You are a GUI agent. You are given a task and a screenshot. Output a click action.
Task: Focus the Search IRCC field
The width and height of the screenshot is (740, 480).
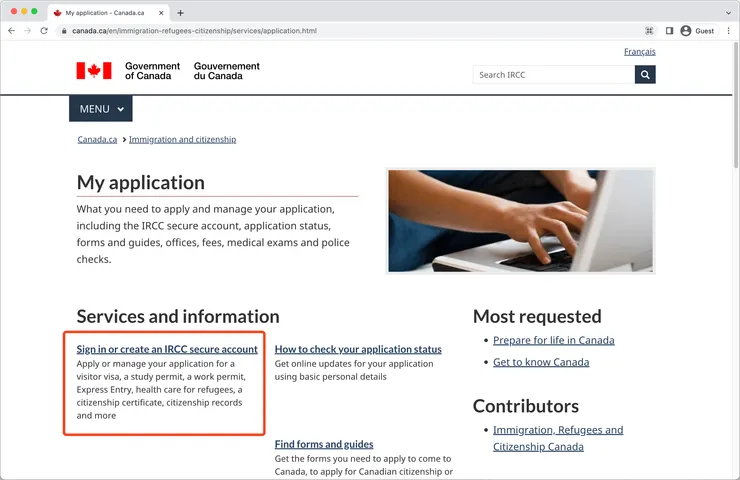554,75
